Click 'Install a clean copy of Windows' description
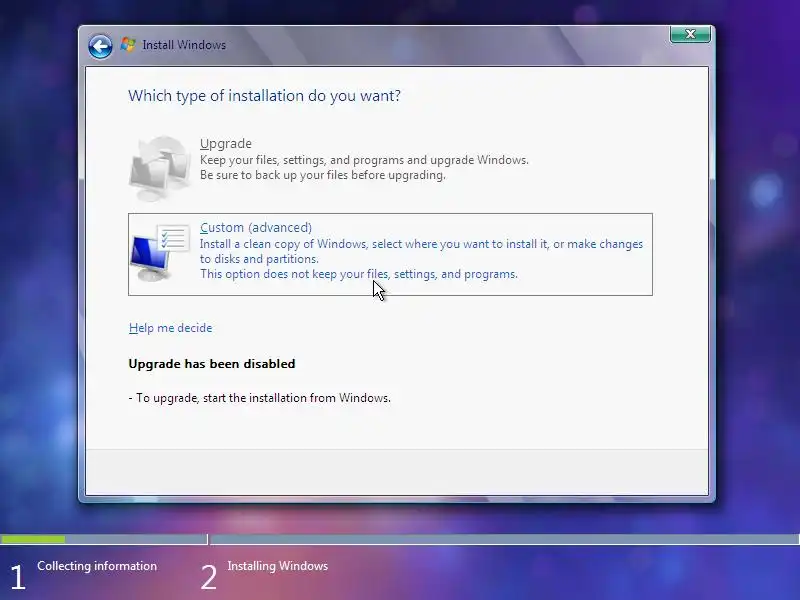The image size is (800, 600). 421,251
